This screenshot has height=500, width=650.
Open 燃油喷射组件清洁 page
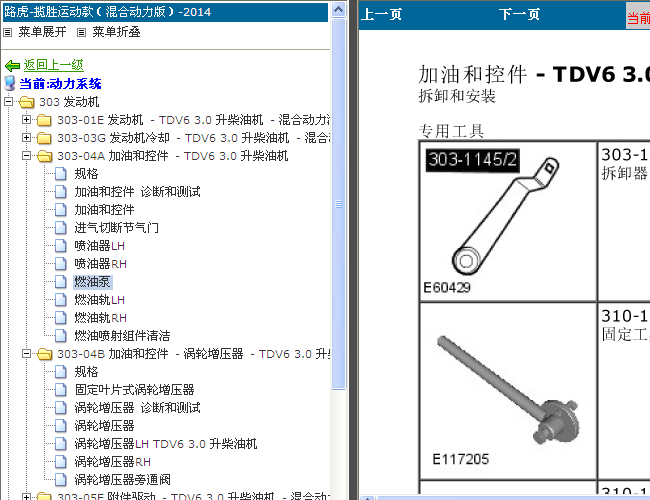122,336
